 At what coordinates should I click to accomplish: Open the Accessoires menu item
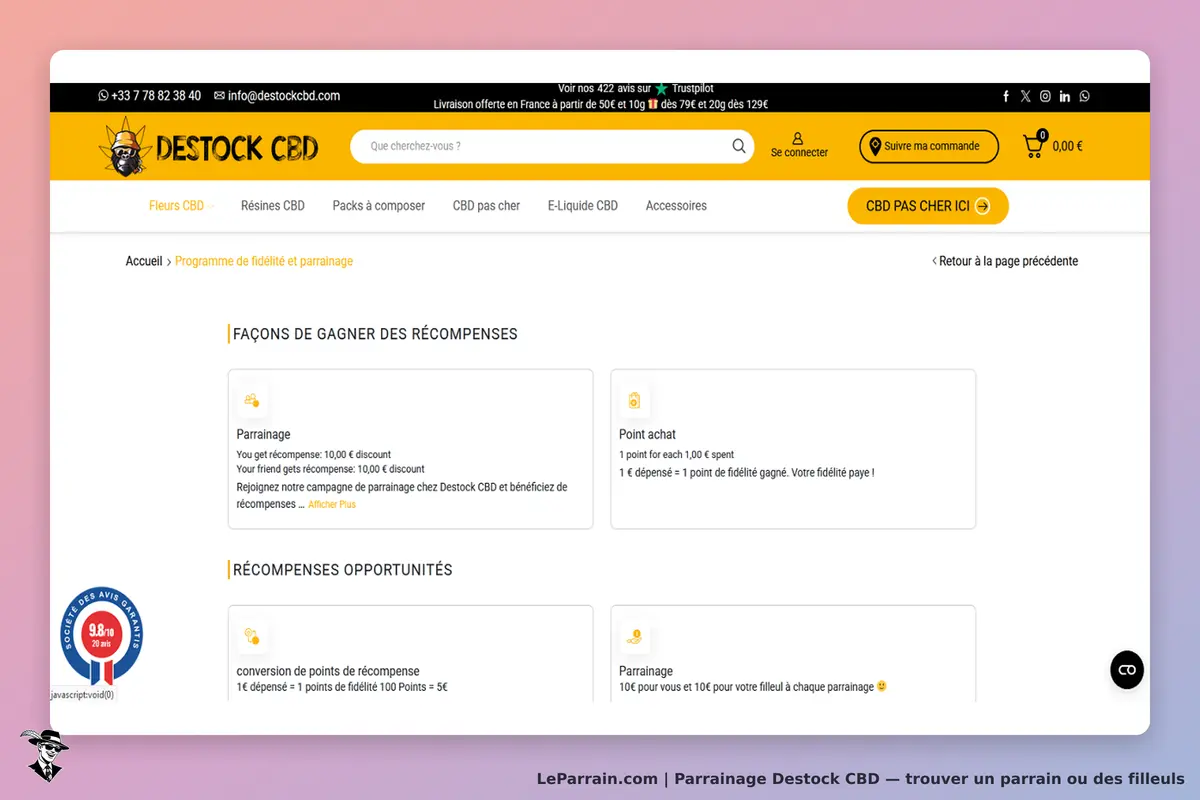(676, 206)
